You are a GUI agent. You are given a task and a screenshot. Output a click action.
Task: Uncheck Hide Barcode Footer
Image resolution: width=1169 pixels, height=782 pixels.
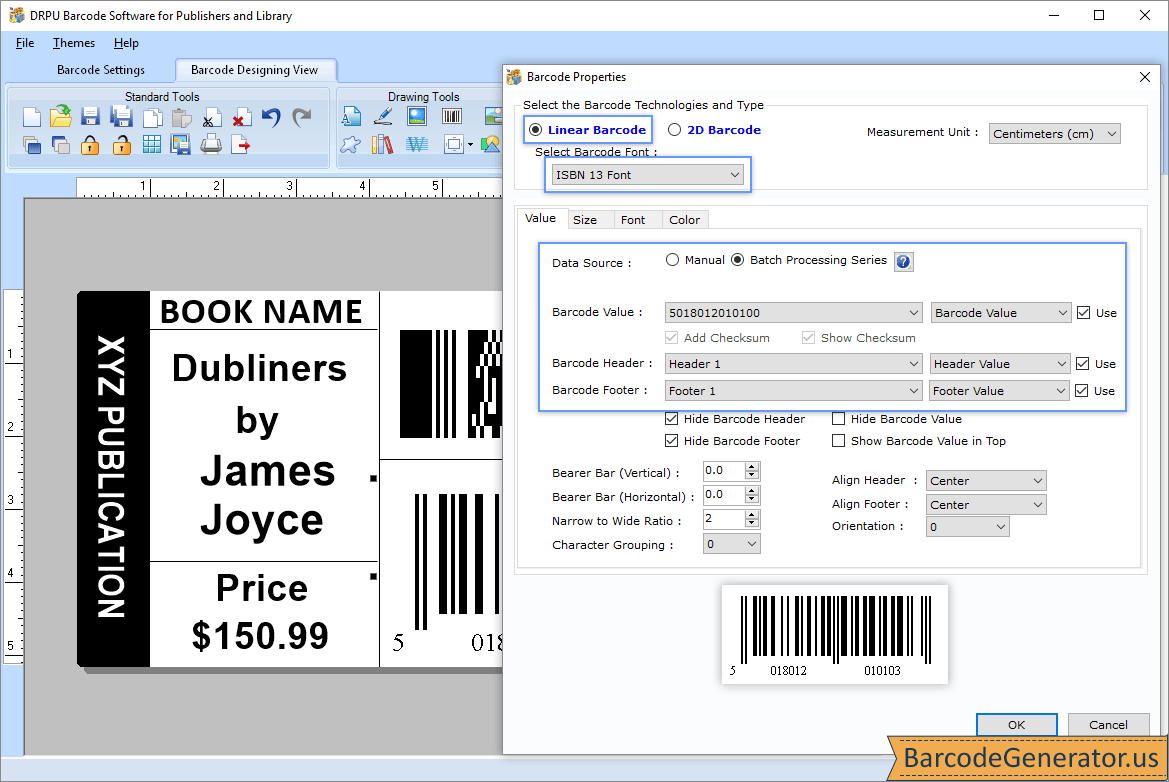[672, 441]
